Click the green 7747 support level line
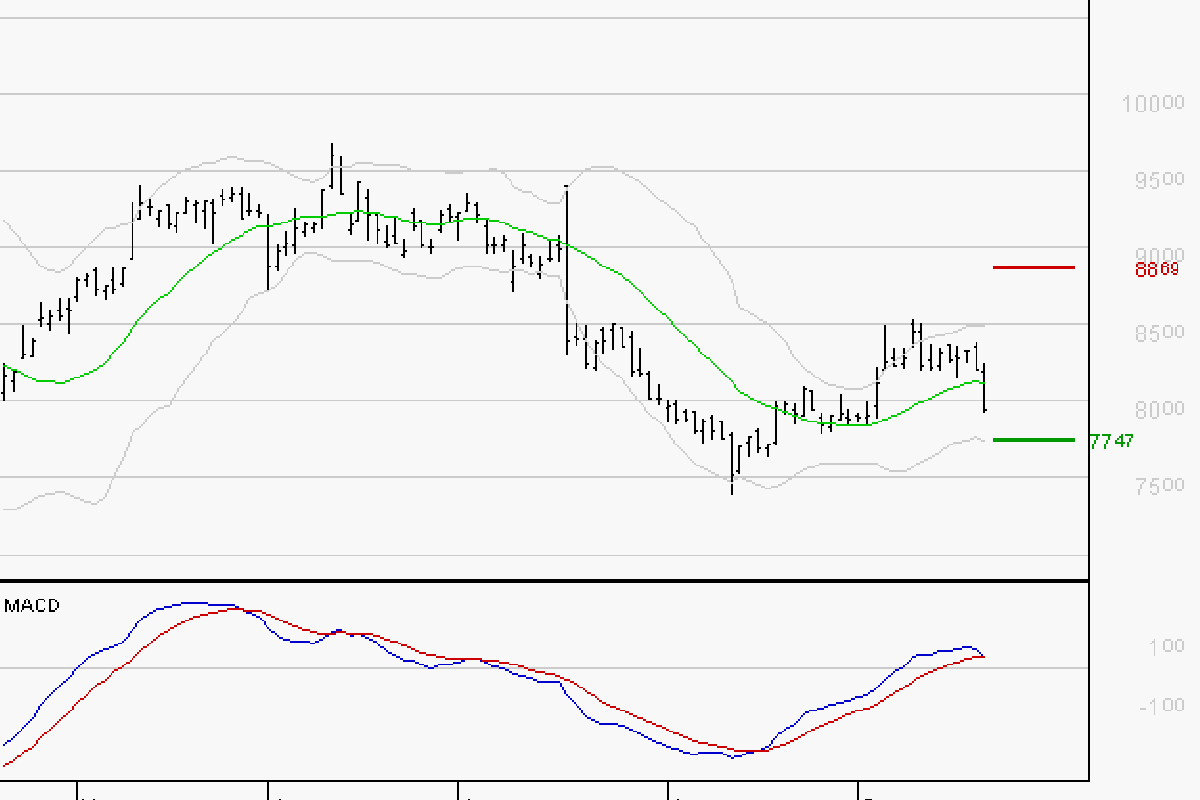This screenshot has width=1200, height=800. pyautogui.click(x=1033, y=439)
